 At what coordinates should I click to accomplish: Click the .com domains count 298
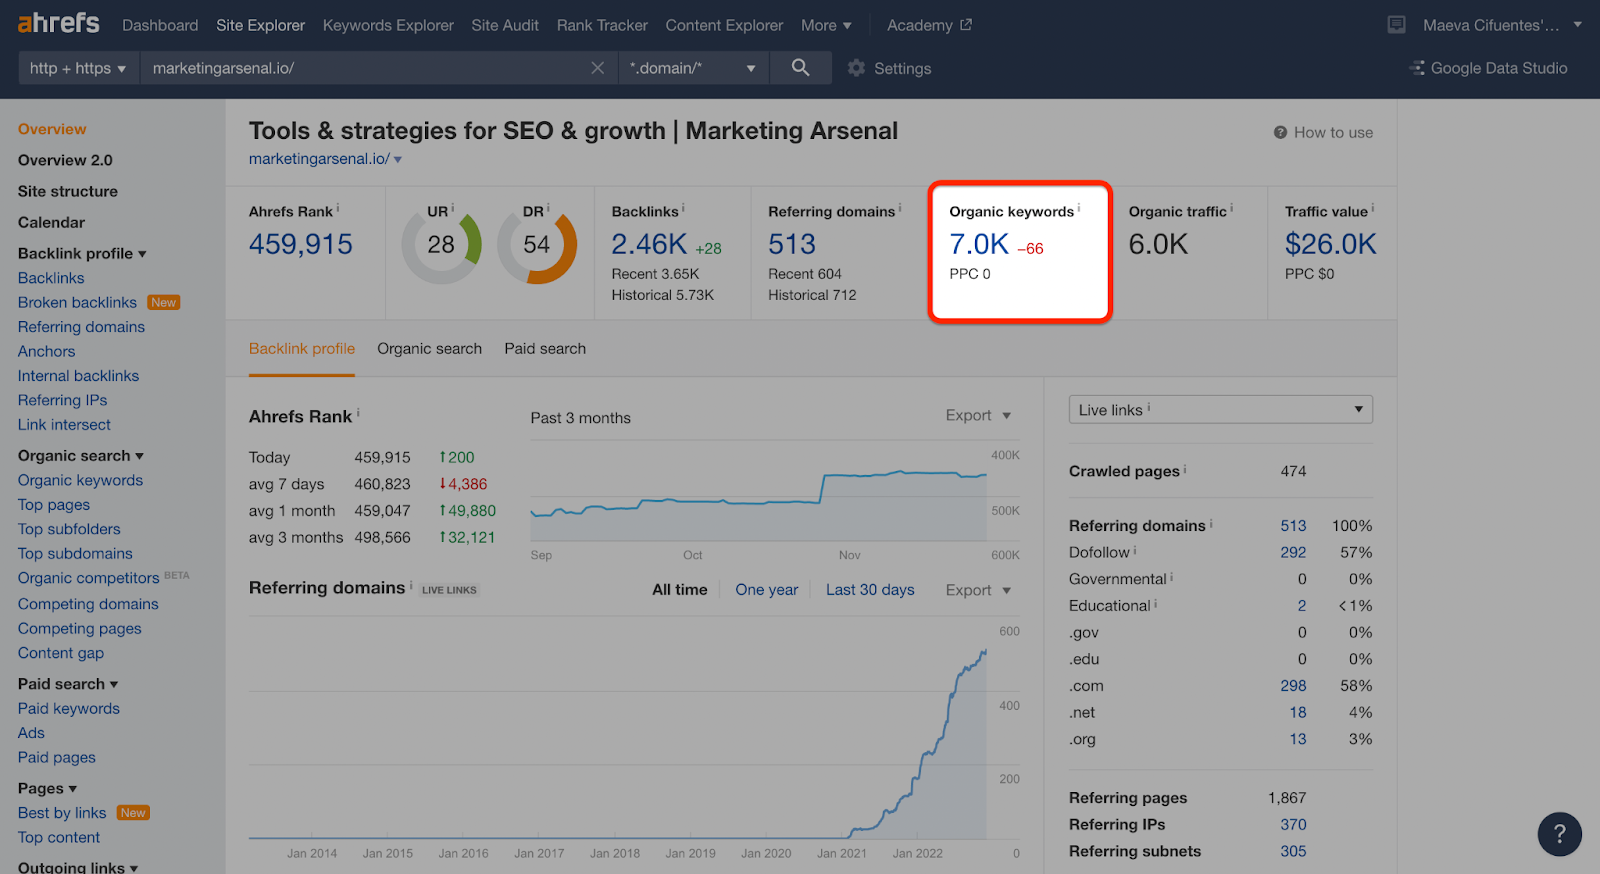pyautogui.click(x=1293, y=686)
